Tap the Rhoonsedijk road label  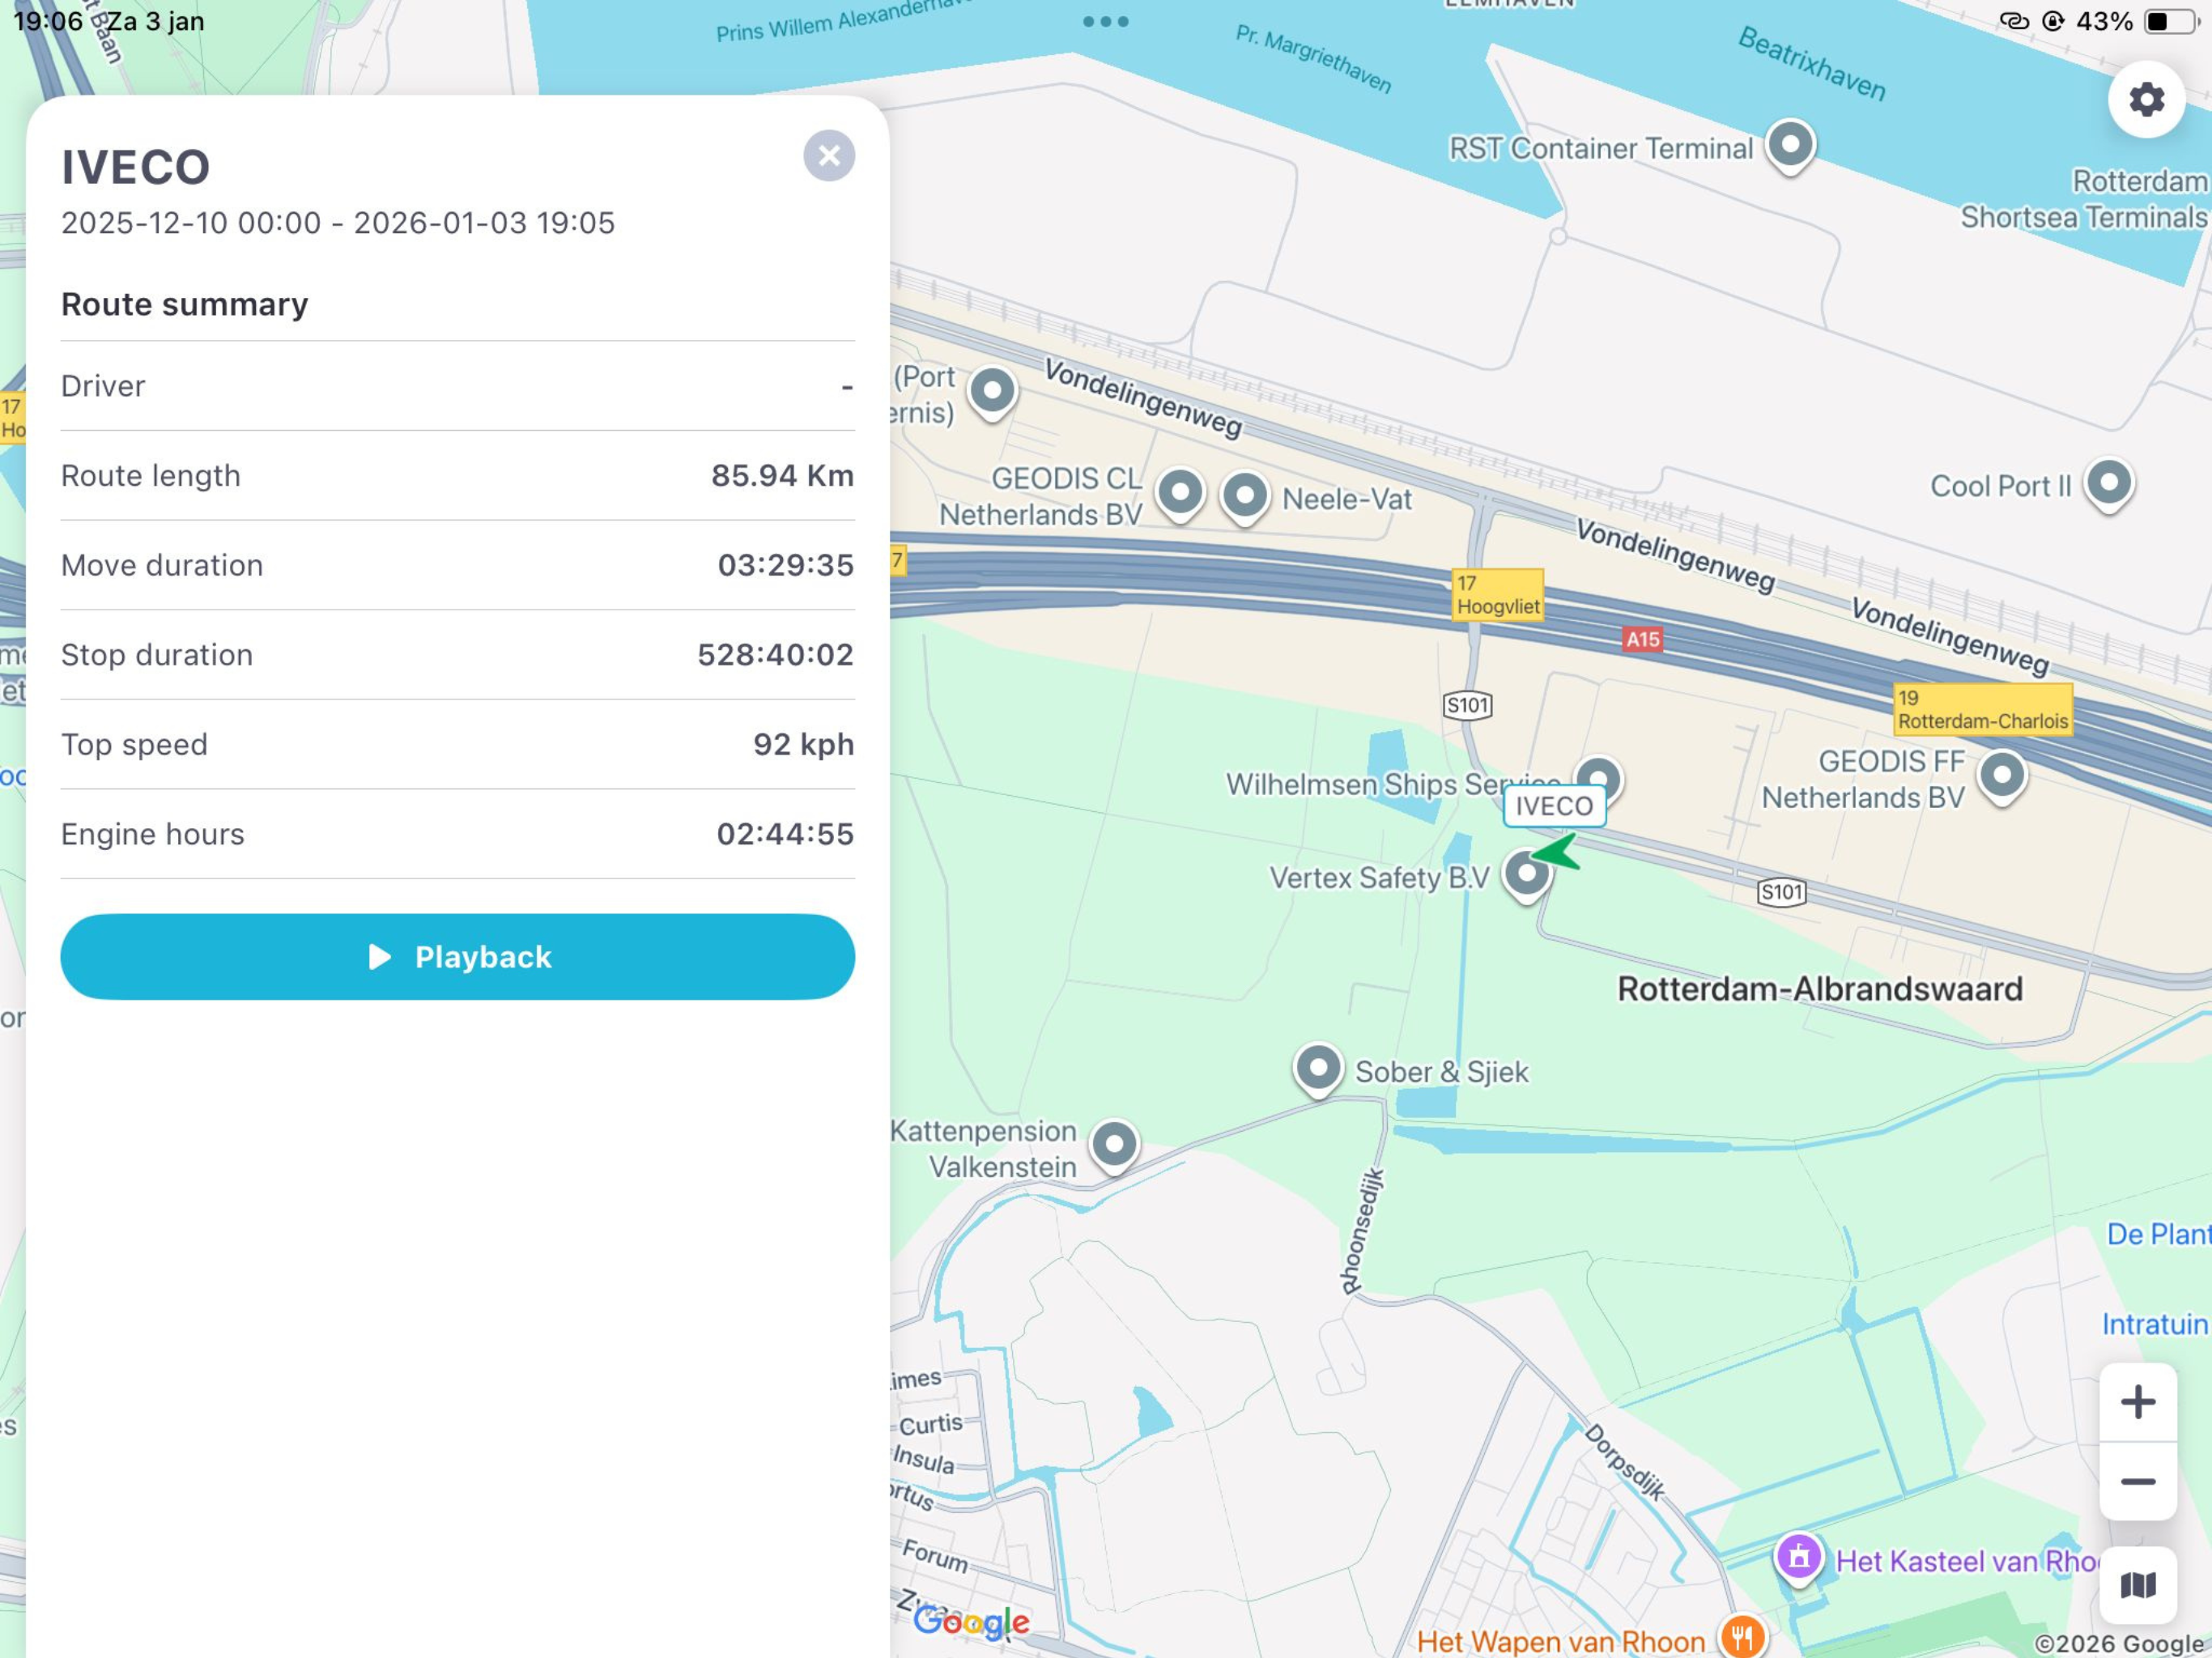(1364, 1231)
